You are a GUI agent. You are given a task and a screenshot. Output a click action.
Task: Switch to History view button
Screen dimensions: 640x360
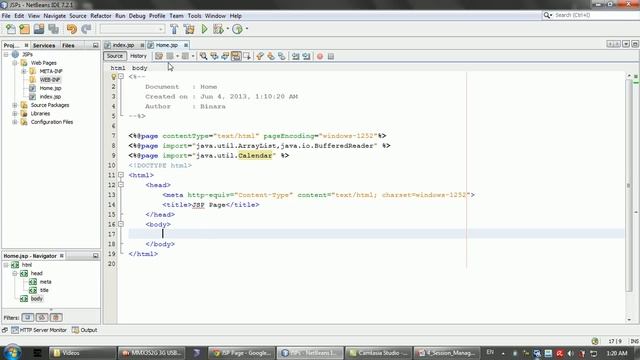pyautogui.click(x=138, y=56)
